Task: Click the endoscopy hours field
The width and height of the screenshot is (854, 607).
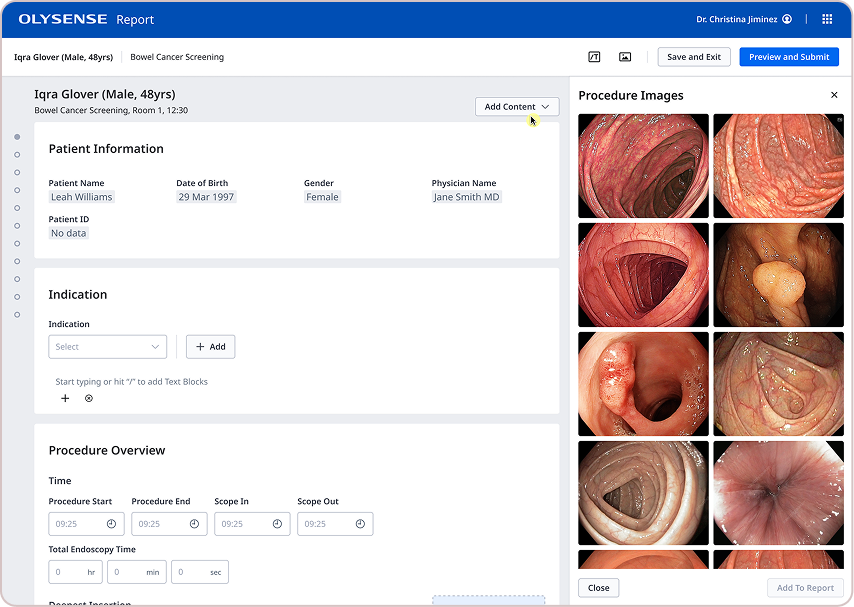Action: coord(75,572)
